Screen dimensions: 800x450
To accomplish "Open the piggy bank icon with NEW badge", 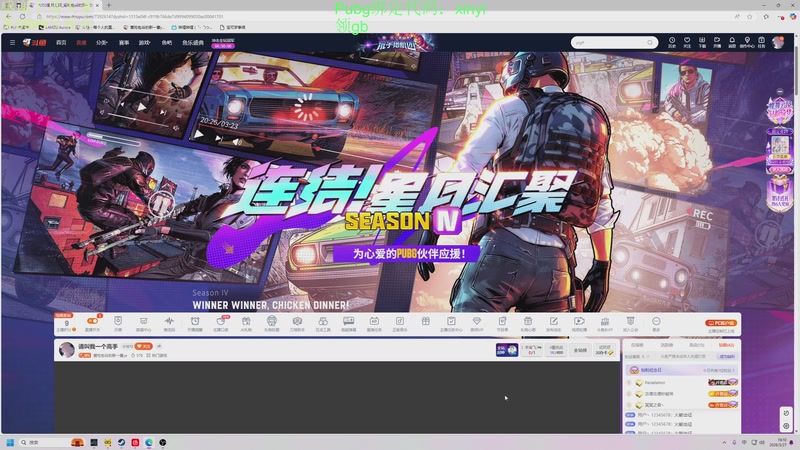I will [x=220, y=323].
